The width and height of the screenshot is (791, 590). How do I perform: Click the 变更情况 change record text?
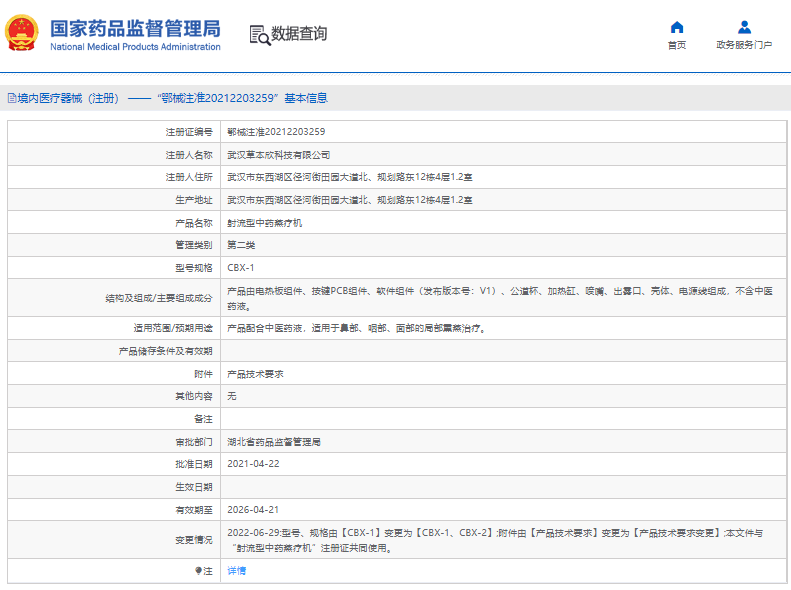(x=495, y=540)
